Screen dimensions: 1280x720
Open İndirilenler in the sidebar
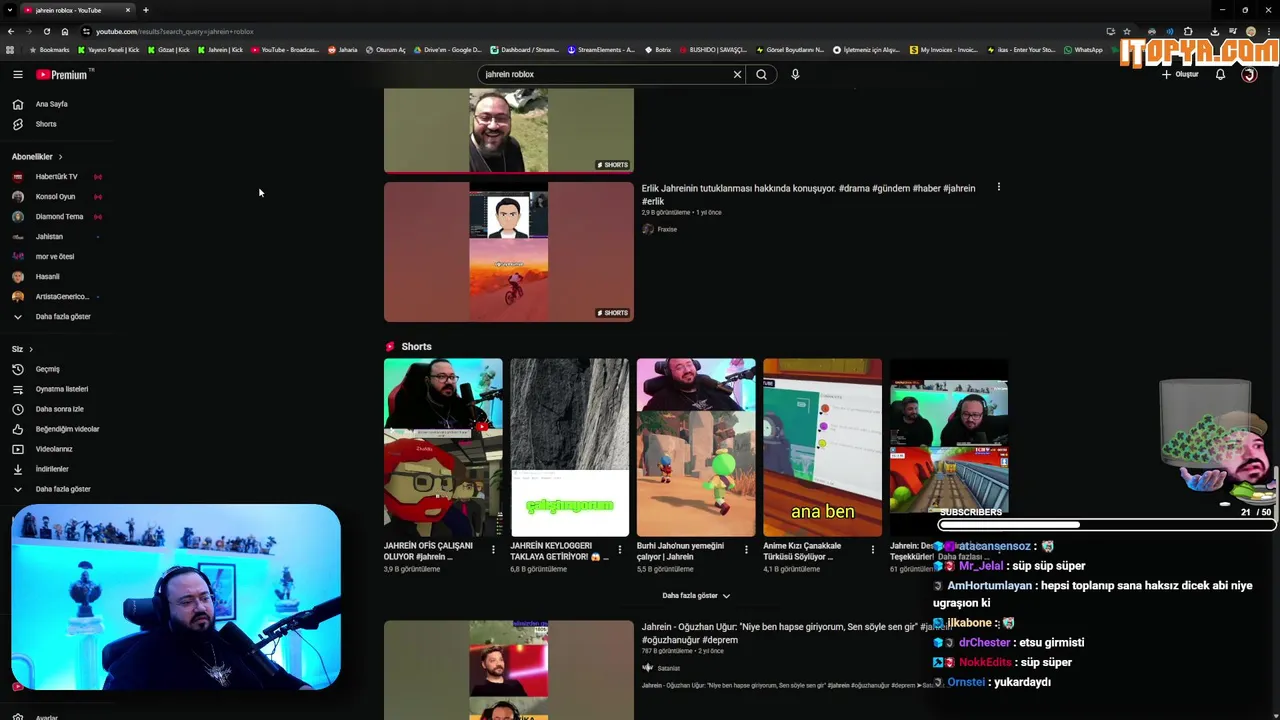click(x=52, y=469)
